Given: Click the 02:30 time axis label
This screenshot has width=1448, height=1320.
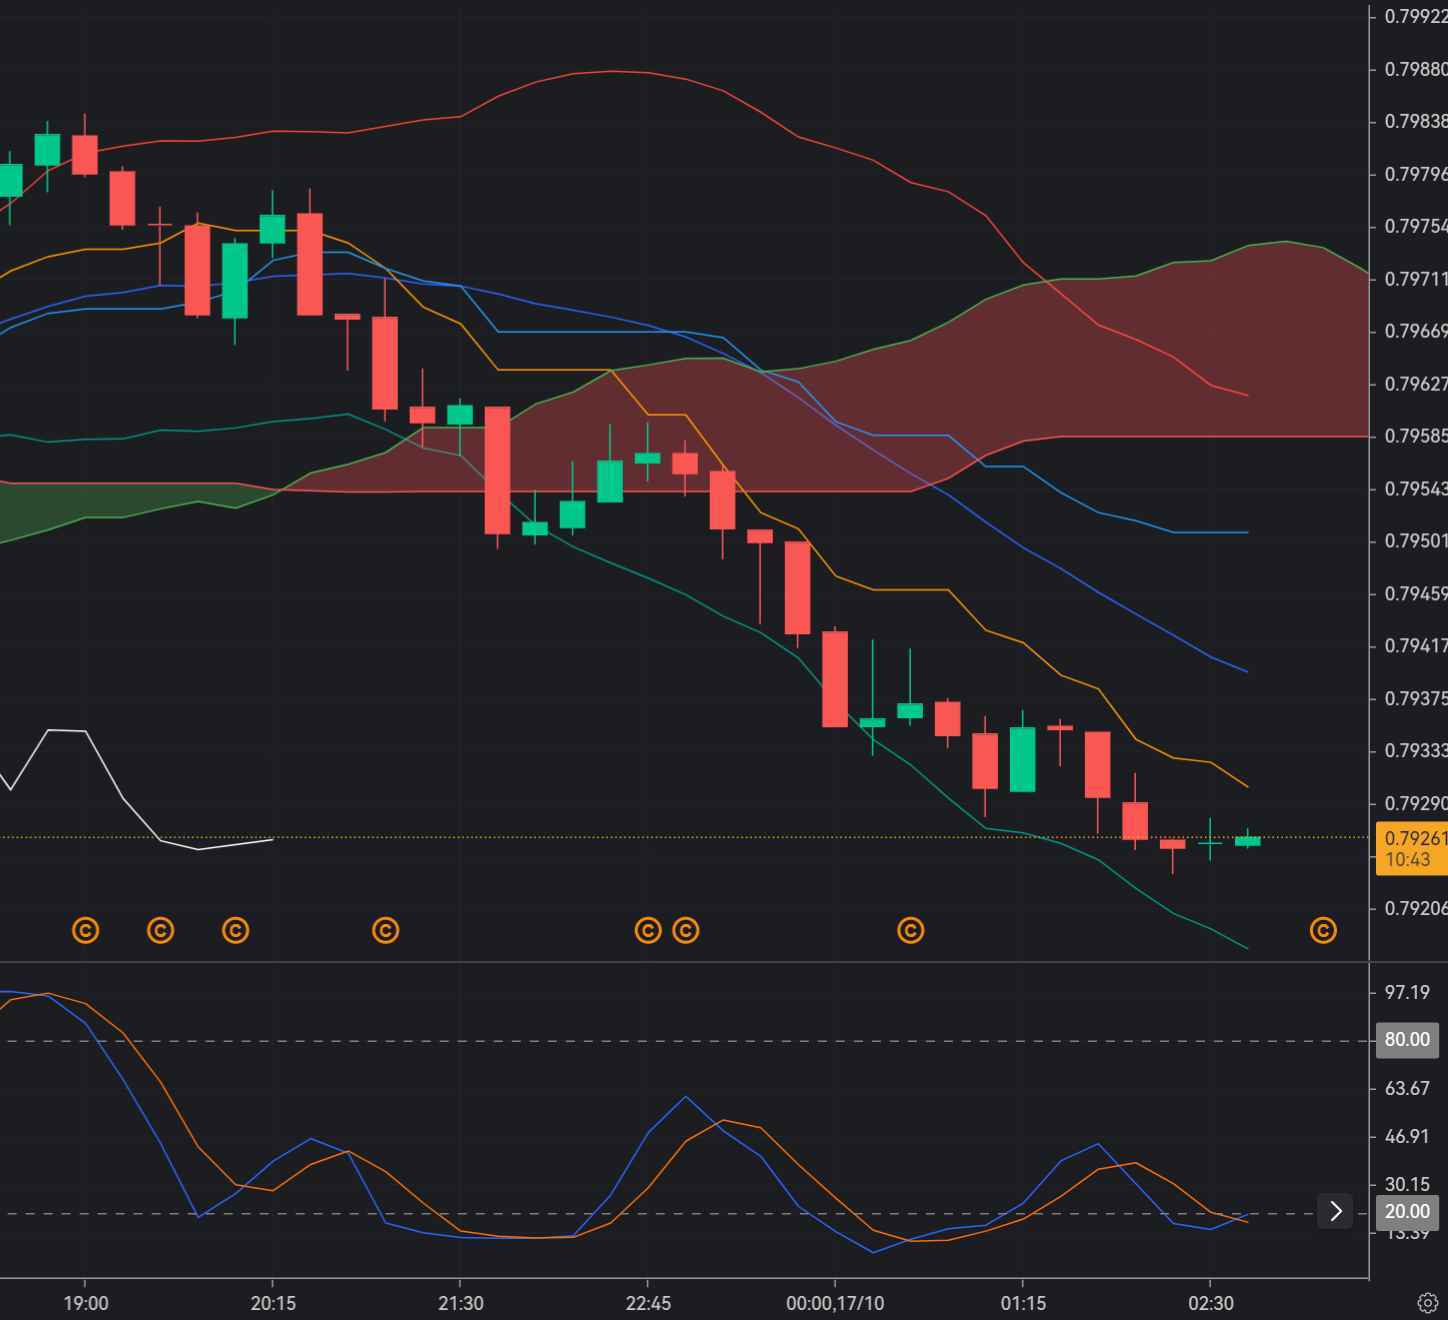Looking at the screenshot, I should tap(1210, 1303).
